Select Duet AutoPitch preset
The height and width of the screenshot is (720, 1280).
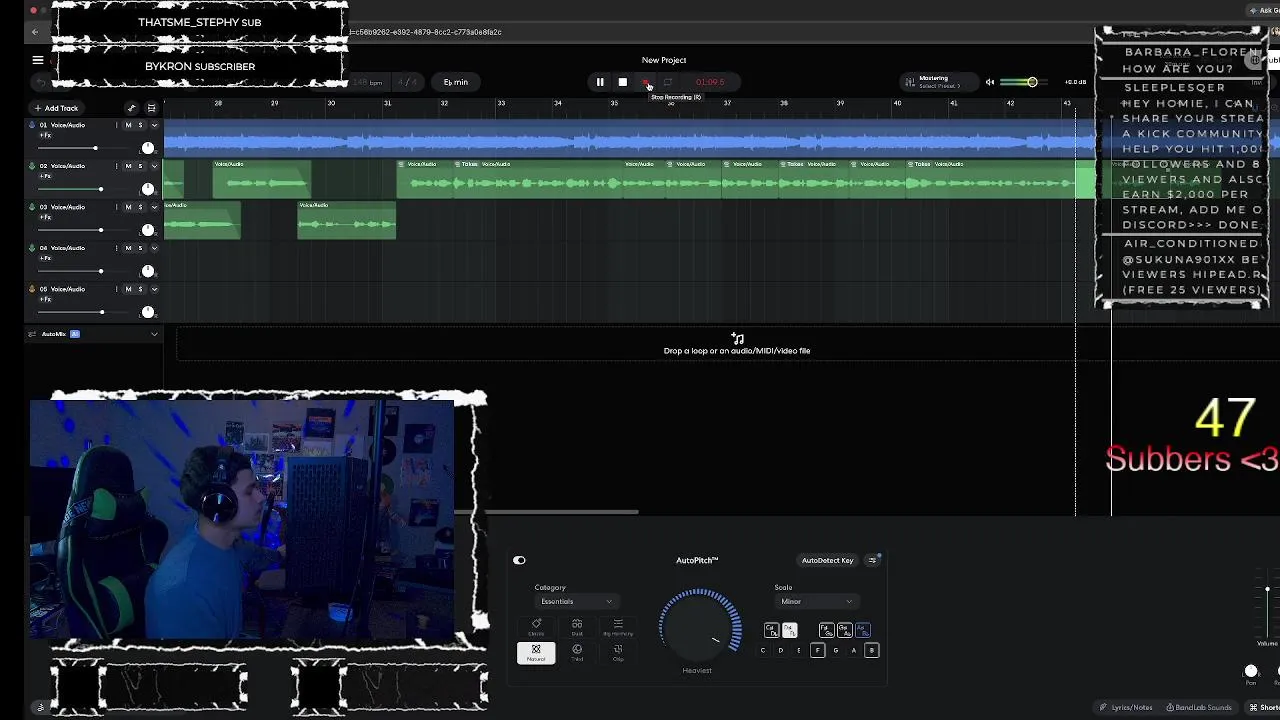click(577, 627)
